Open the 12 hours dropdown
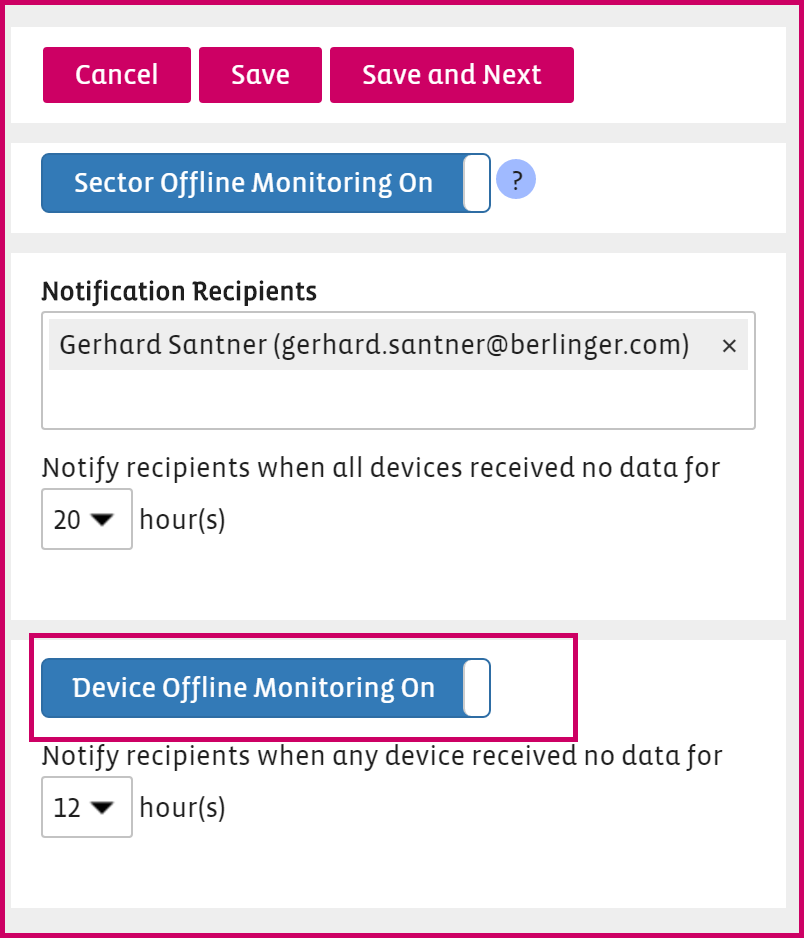The image size is (804, 938). click(x=86, y=807)
